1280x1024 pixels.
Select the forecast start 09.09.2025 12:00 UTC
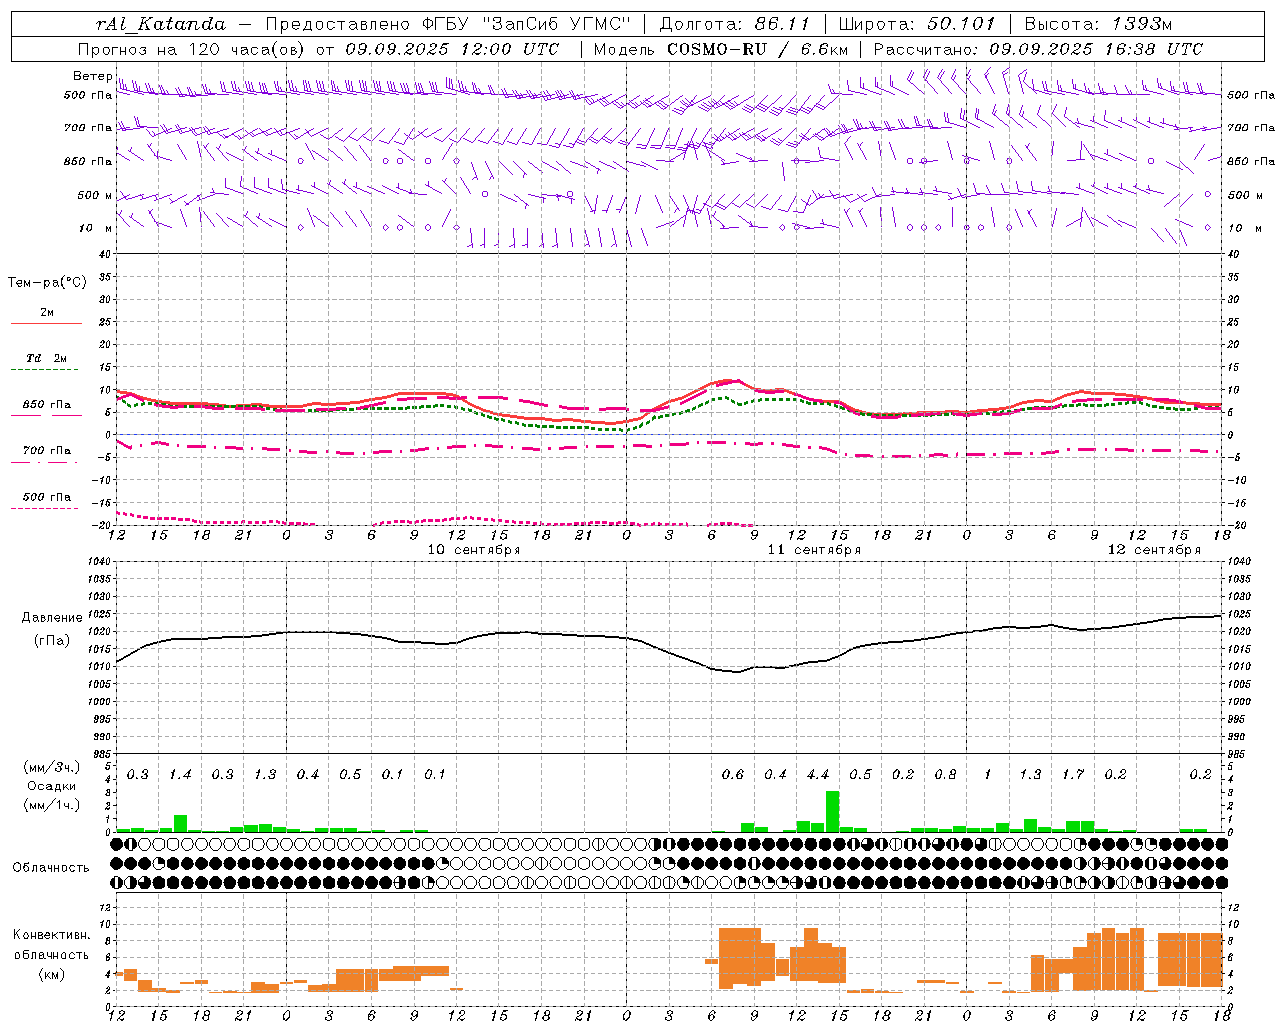tap(452, 49)
